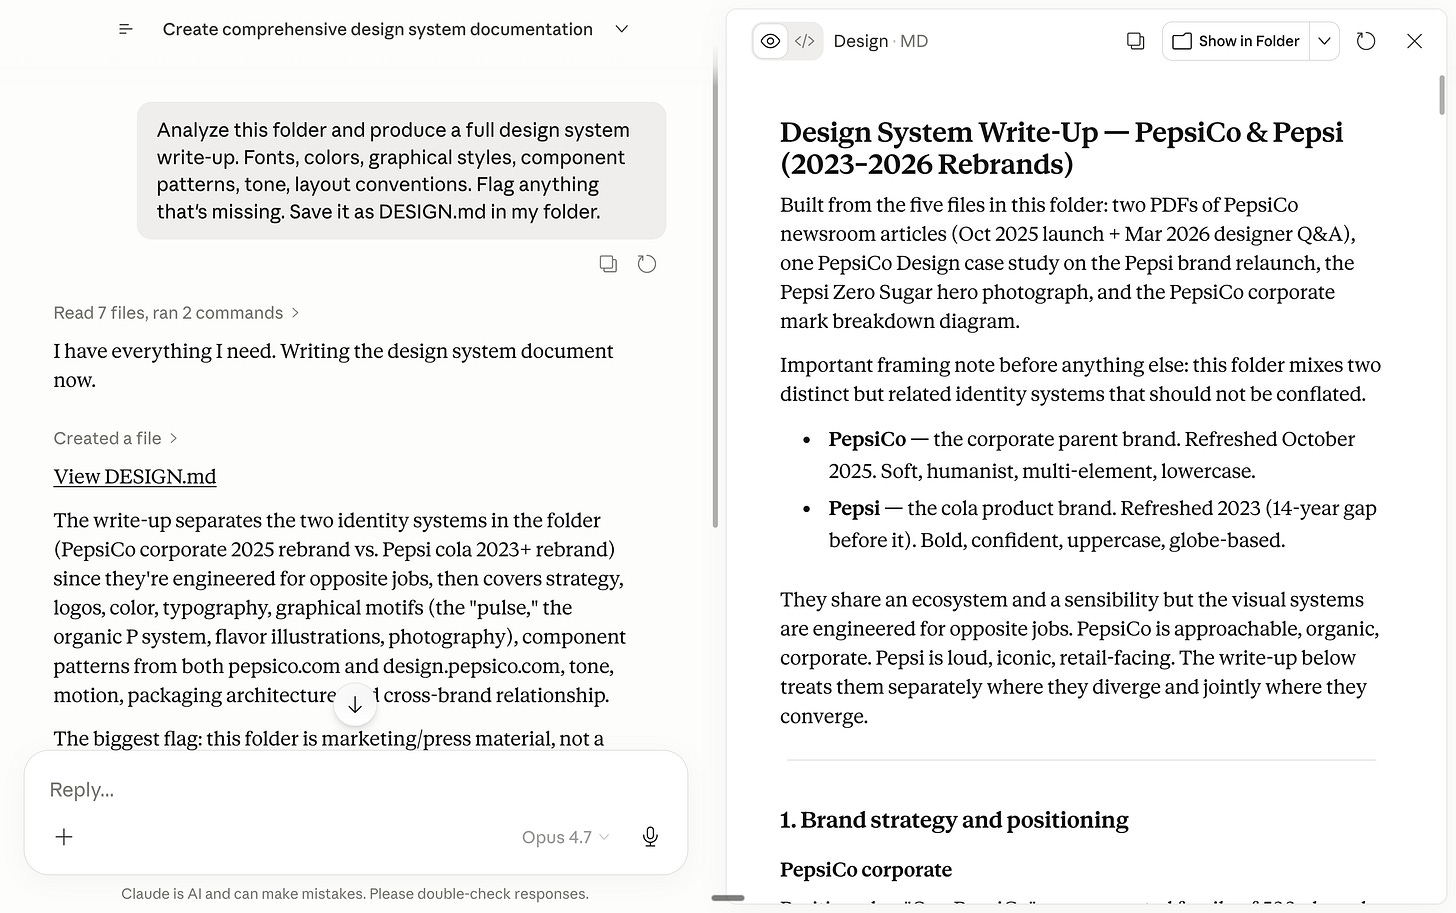Open the View DESIGN.md link
Image resolution: width=1456 pixels, height=913 pixels.
pyautogui.click(x=135, y=477)
